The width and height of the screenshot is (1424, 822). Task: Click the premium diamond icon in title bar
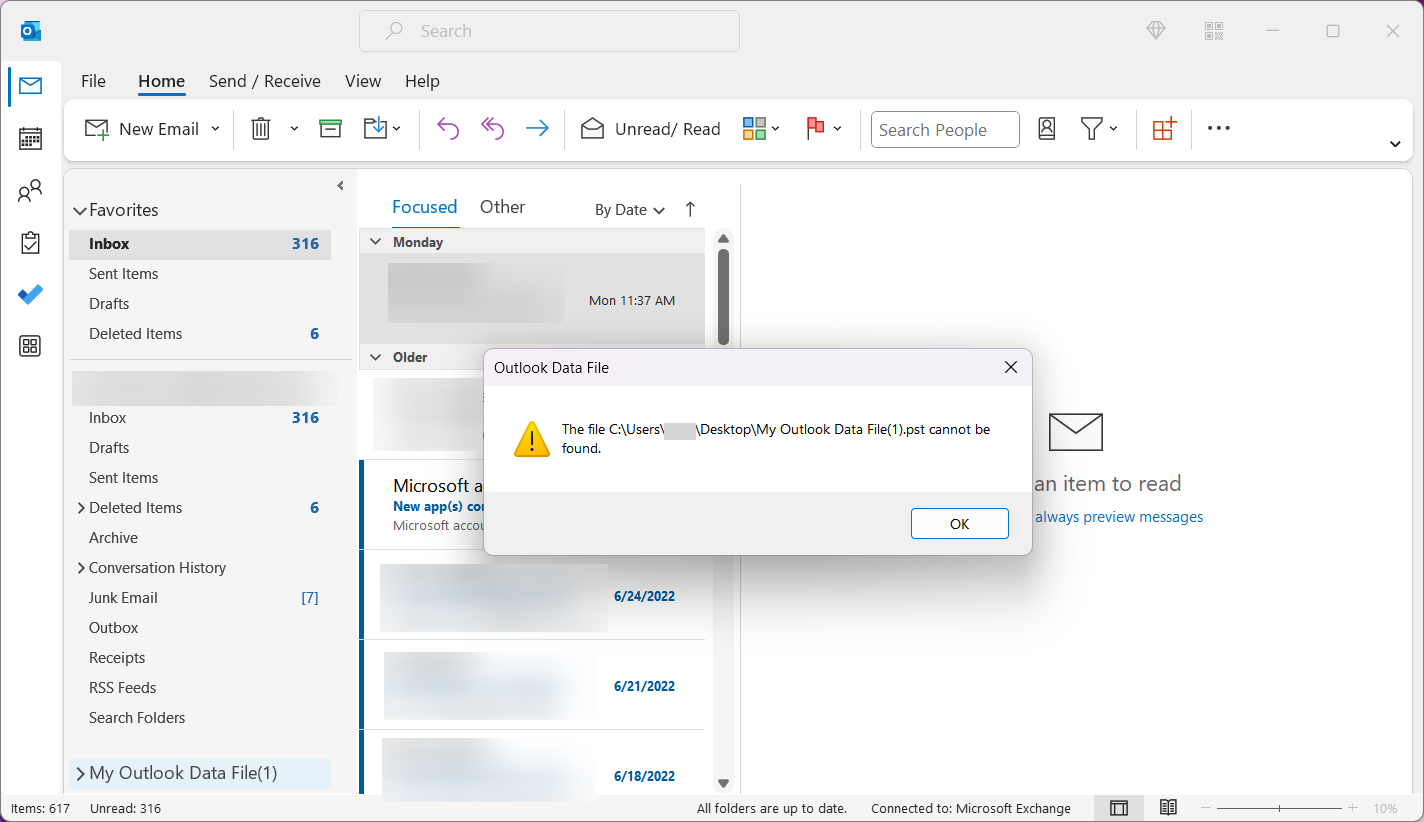1156,31
